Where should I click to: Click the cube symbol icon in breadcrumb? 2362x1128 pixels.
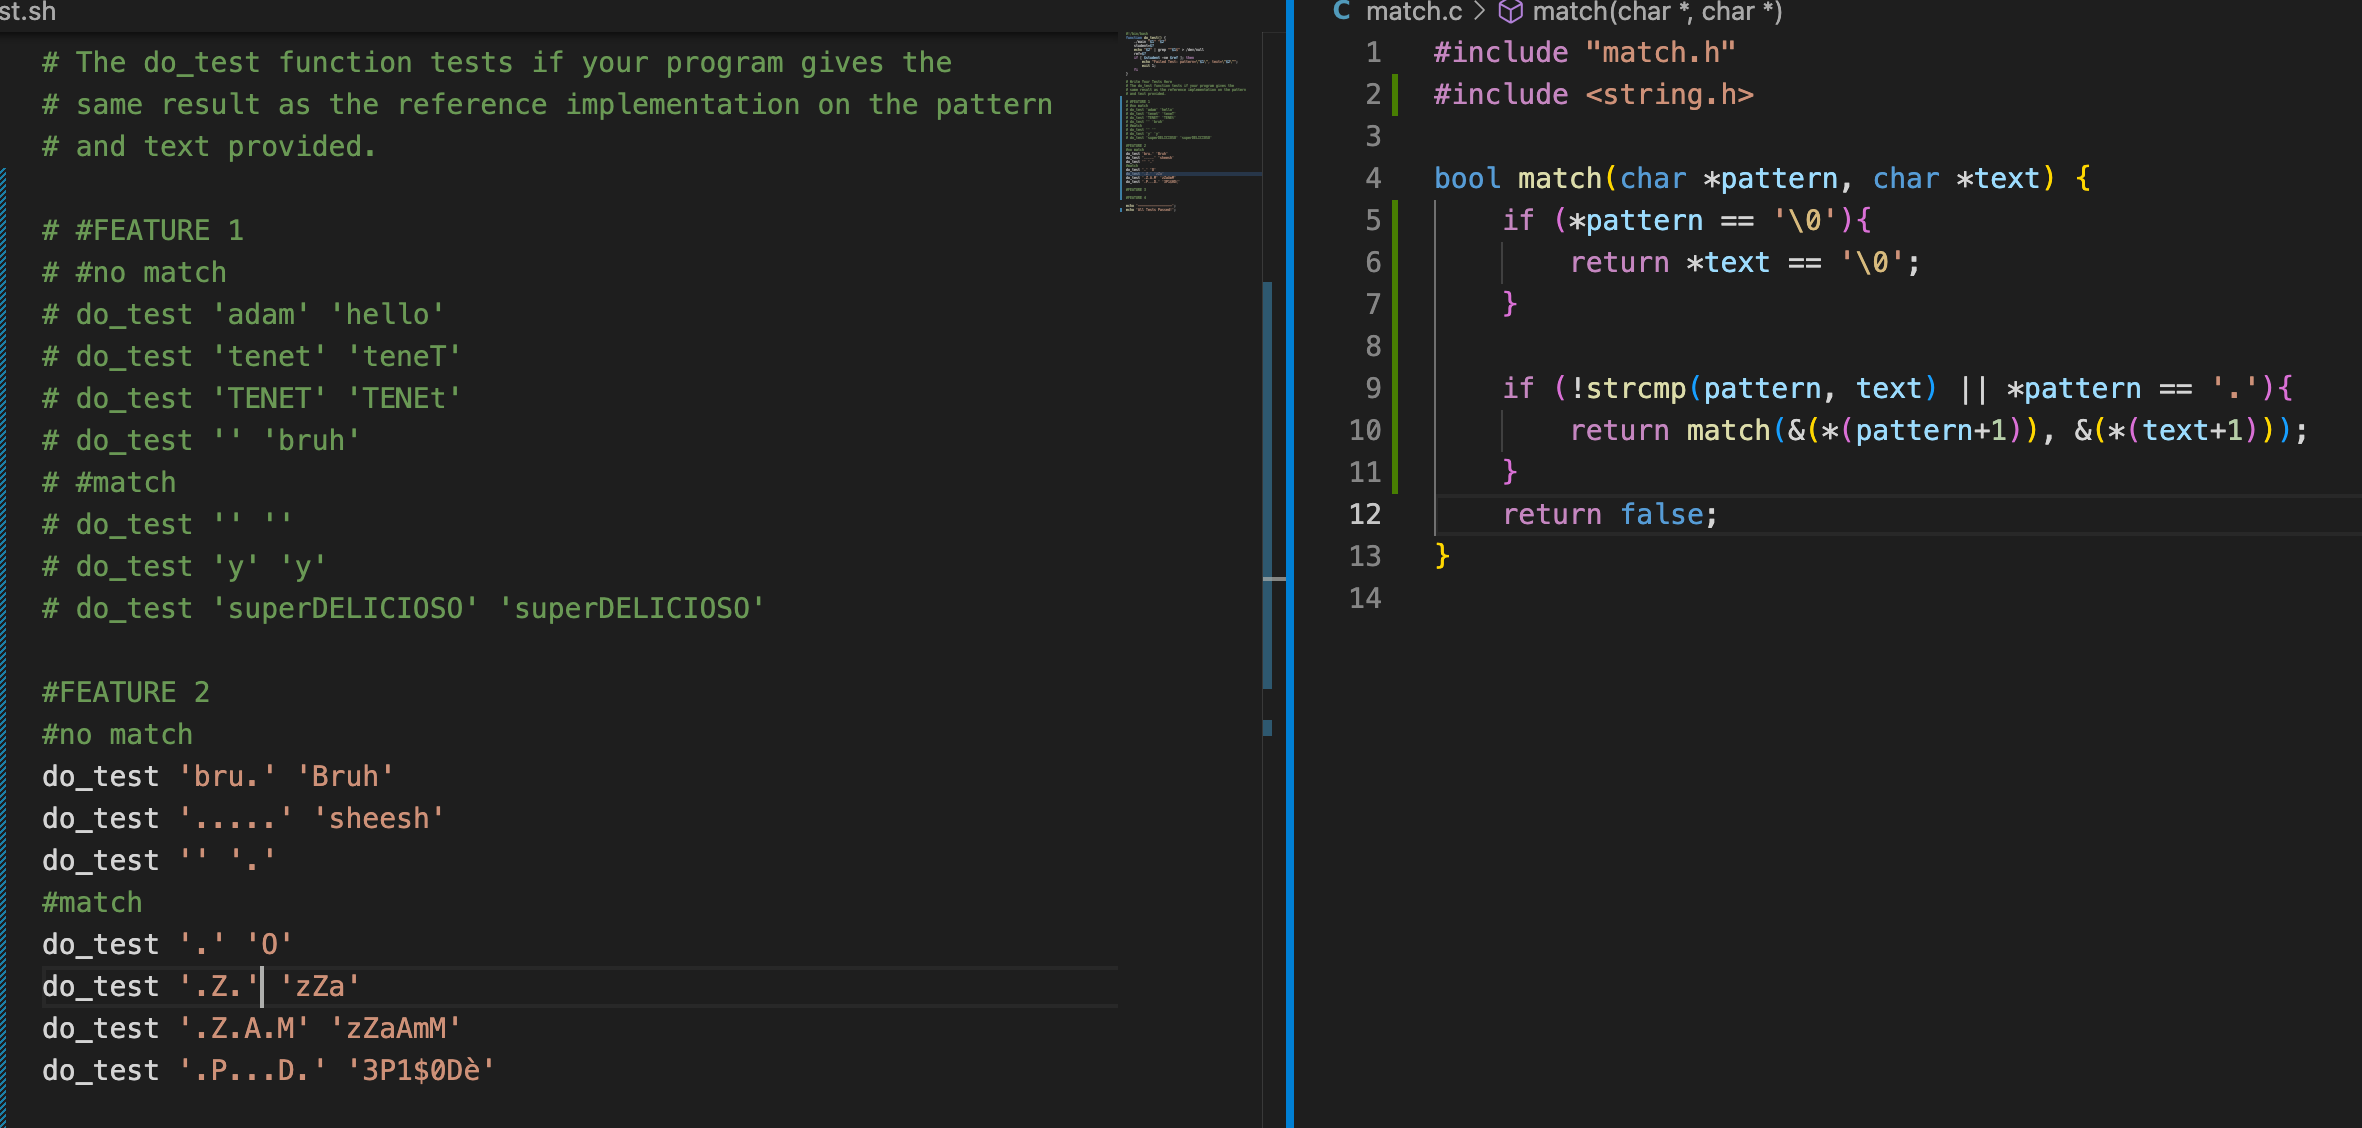(1510, 12)
